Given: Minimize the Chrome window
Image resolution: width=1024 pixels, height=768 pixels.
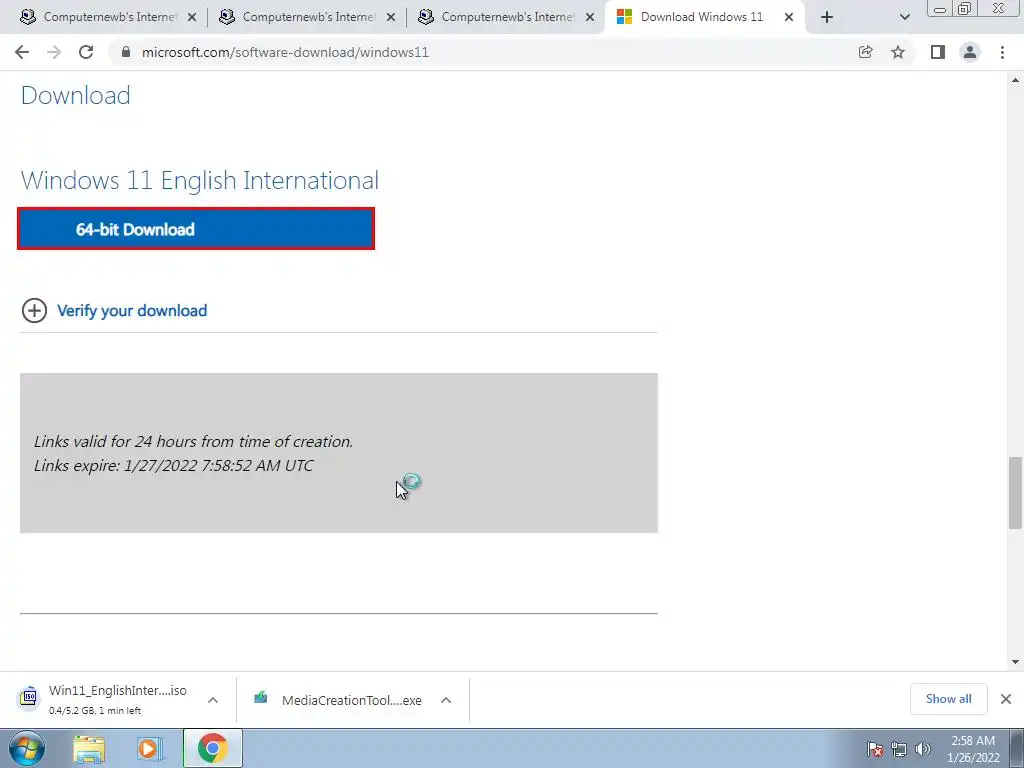Looking at the screenshot, I should pyautogui.click(x=941, y=8).
